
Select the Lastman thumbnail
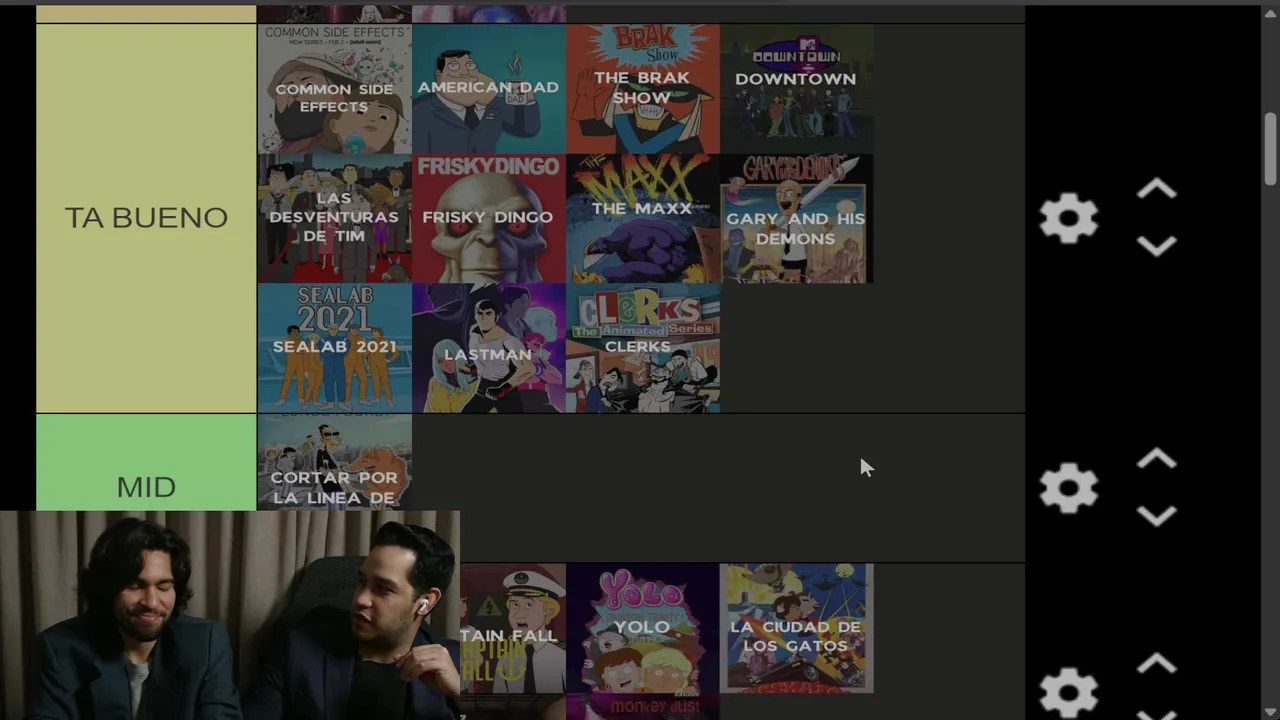[x=489, y=348]
